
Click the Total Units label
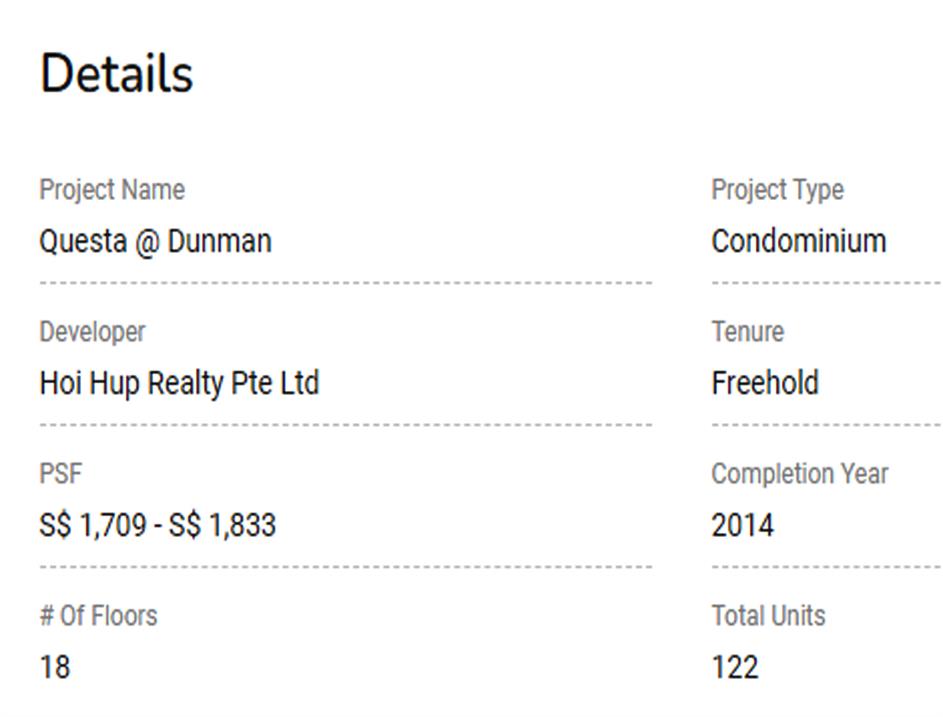[768, 616]
